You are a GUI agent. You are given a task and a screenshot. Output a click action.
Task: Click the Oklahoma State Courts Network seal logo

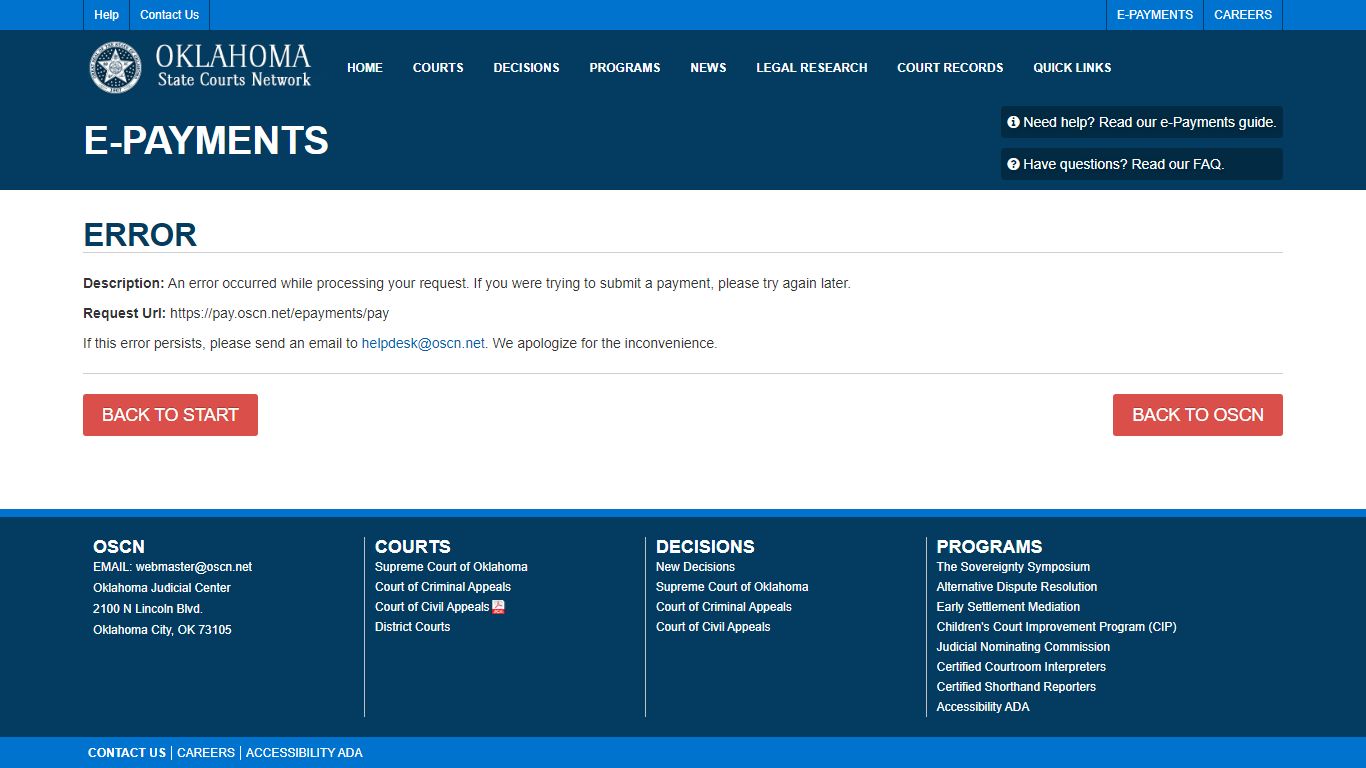pos(116,67)
